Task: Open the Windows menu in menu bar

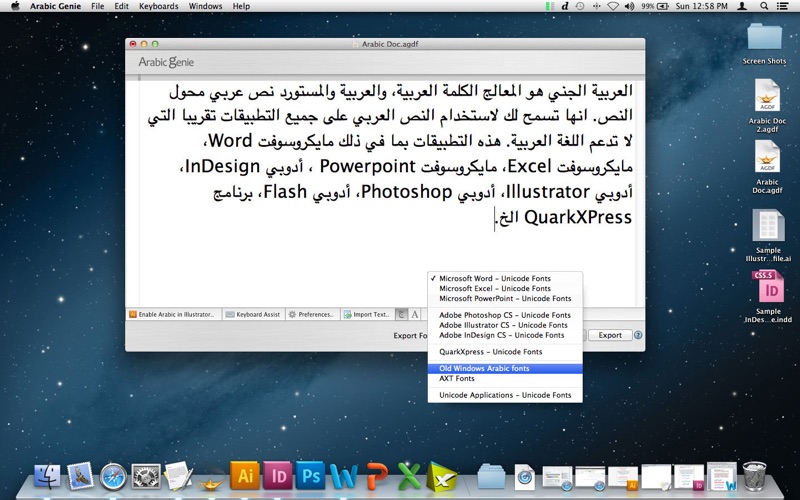Action: click(205, 6)
